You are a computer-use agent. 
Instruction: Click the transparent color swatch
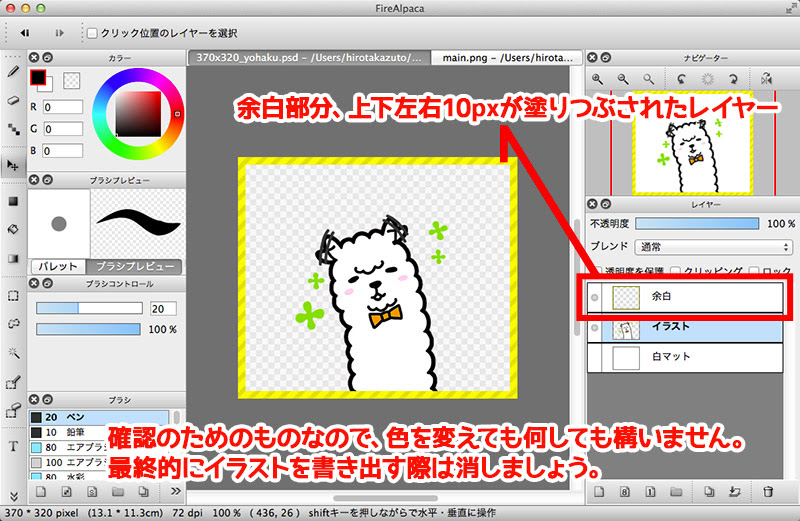pyautogui.click(x=71, y=81)
